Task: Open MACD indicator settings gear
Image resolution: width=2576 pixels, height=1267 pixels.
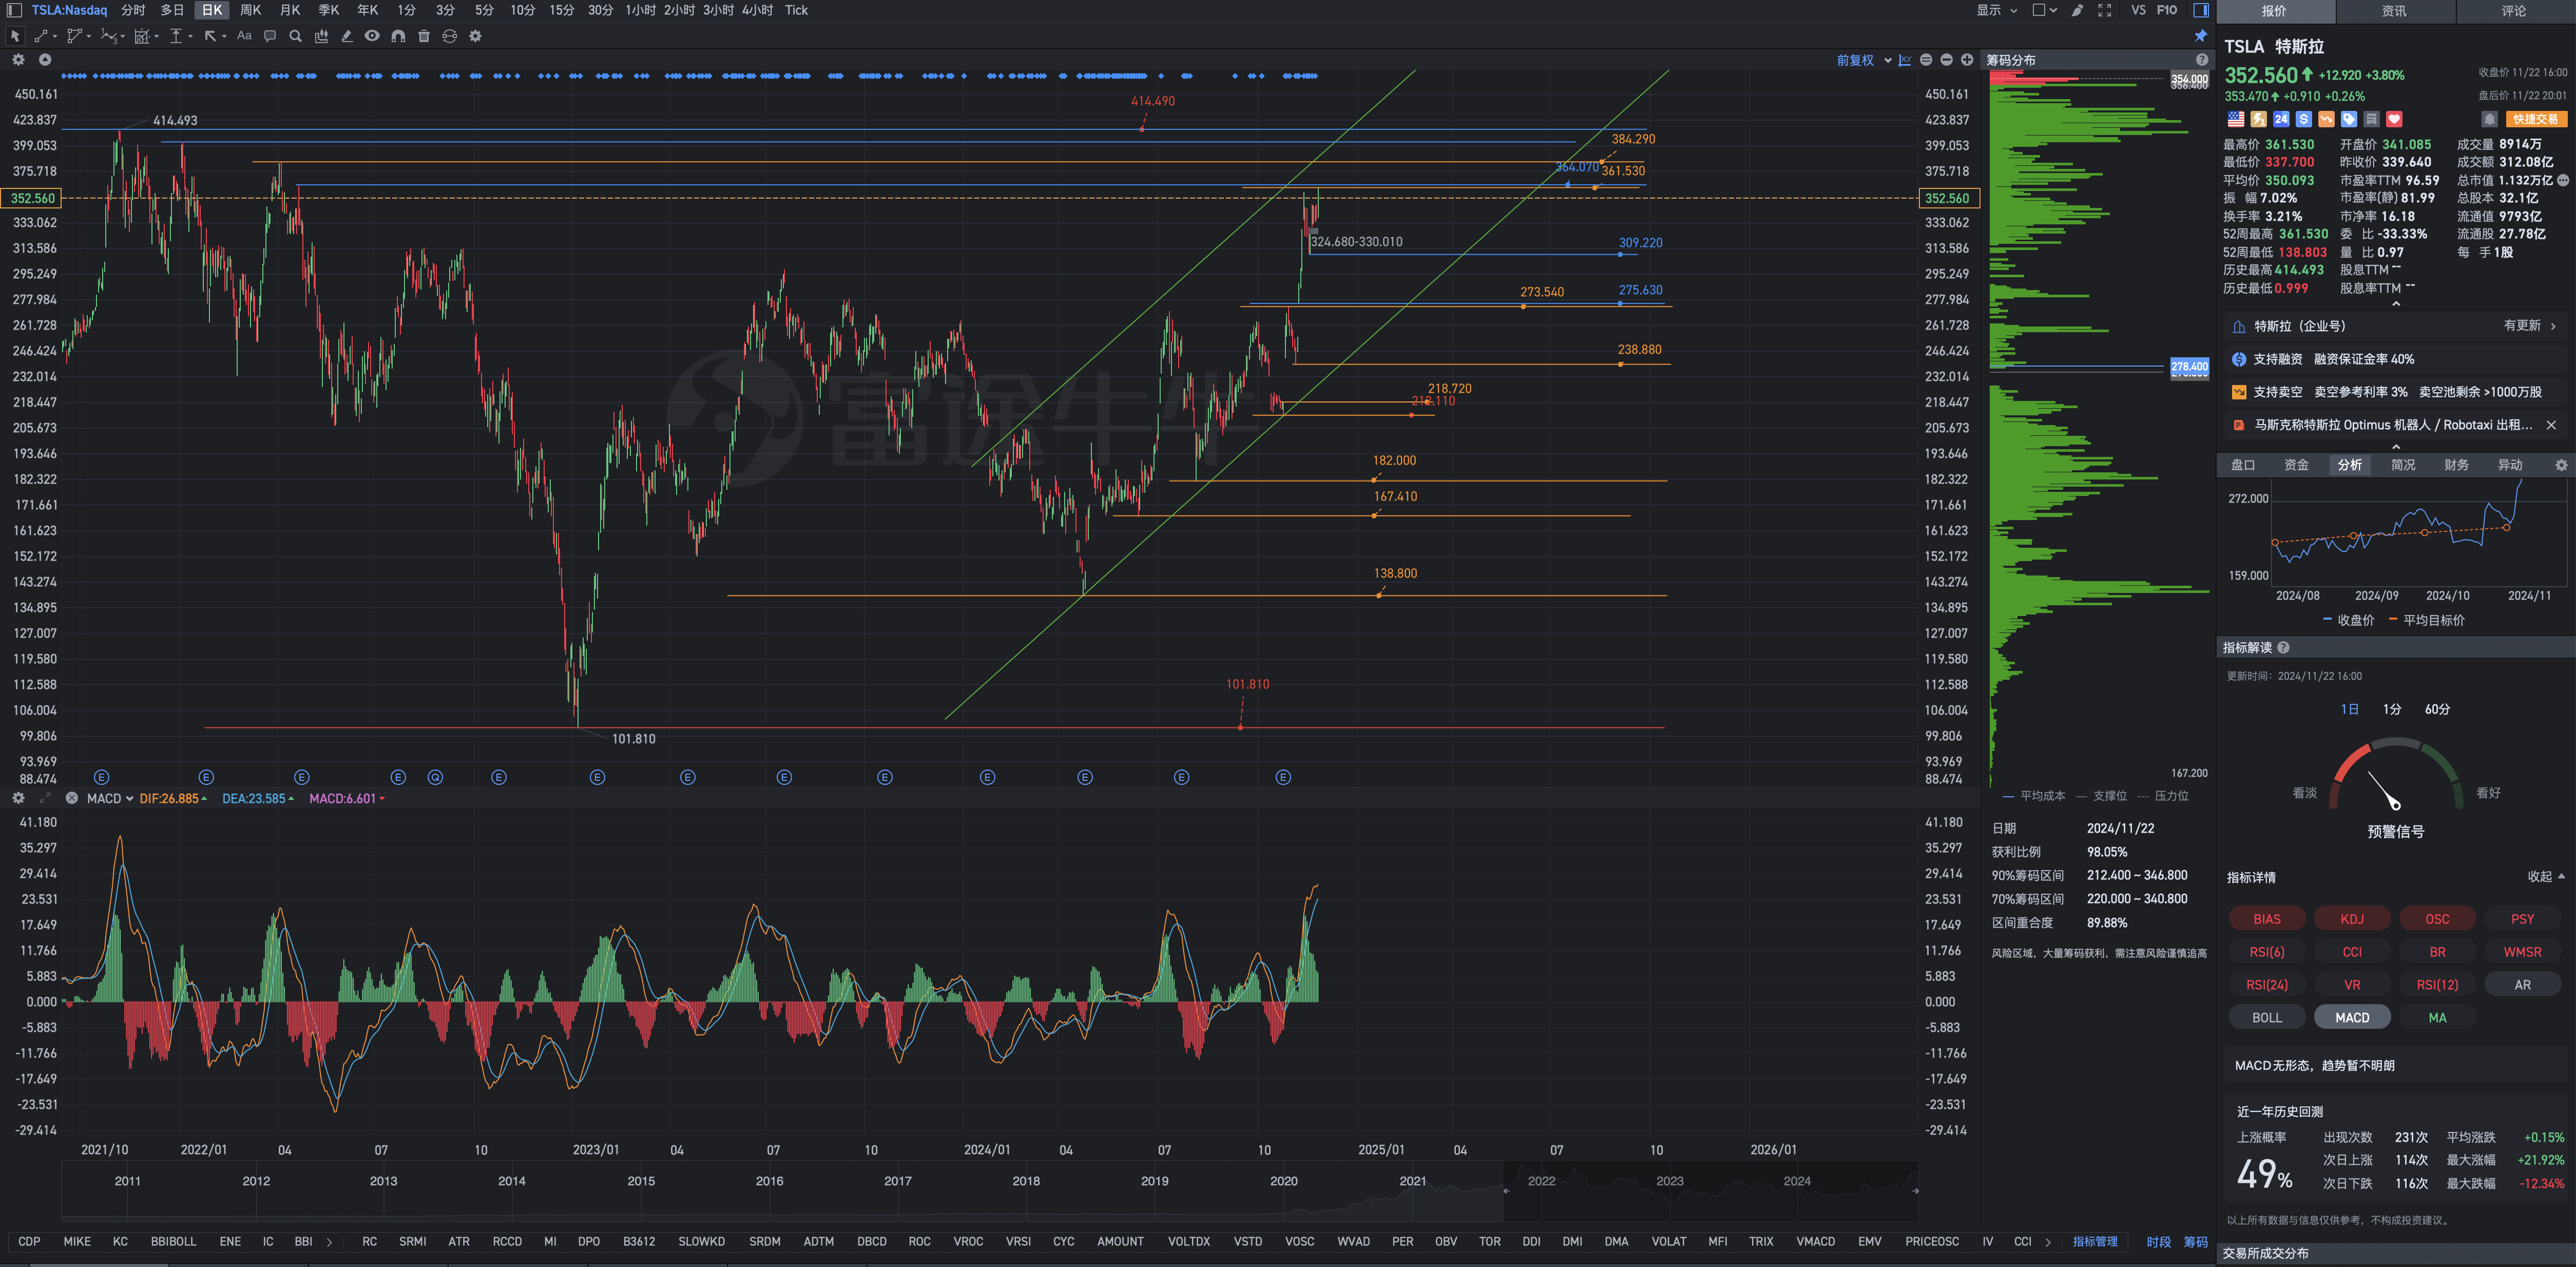Action: point(18,798)
